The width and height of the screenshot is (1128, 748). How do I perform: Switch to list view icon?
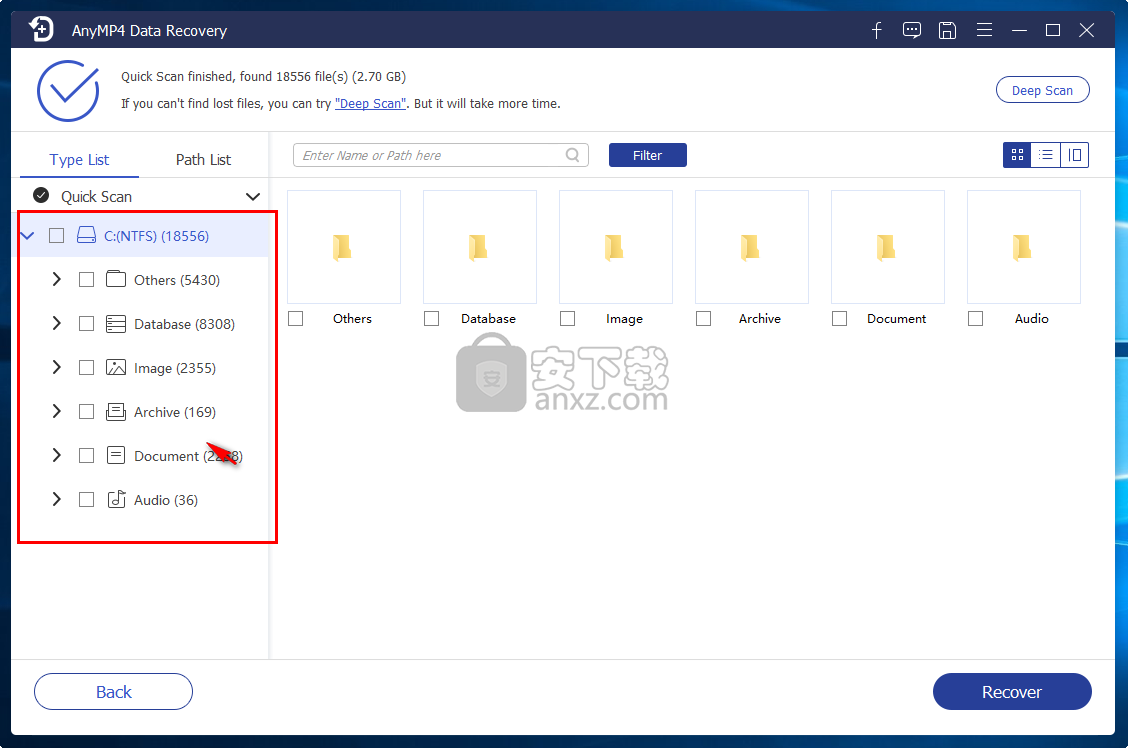point(1045,155)
